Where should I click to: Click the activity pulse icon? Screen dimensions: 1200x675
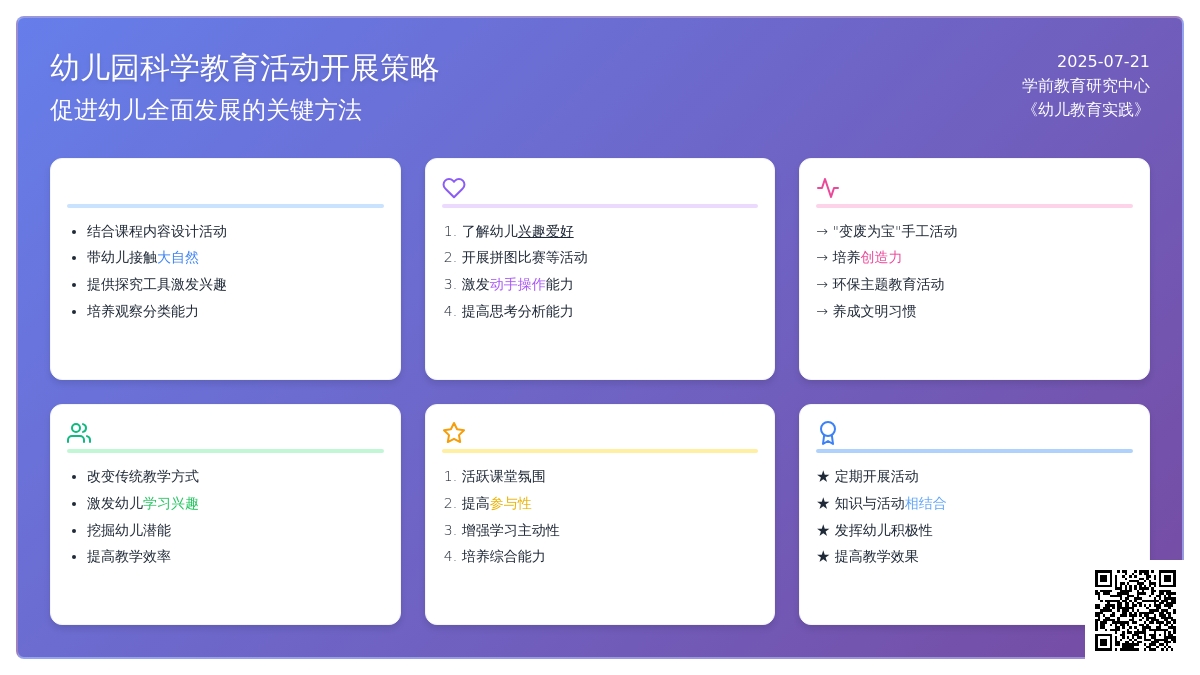[828, 188]
